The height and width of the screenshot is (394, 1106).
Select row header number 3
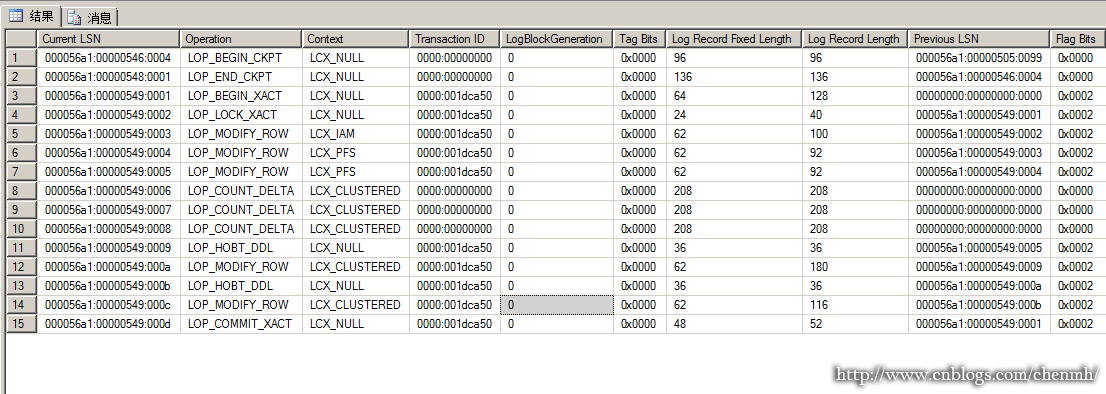(21, 96)
